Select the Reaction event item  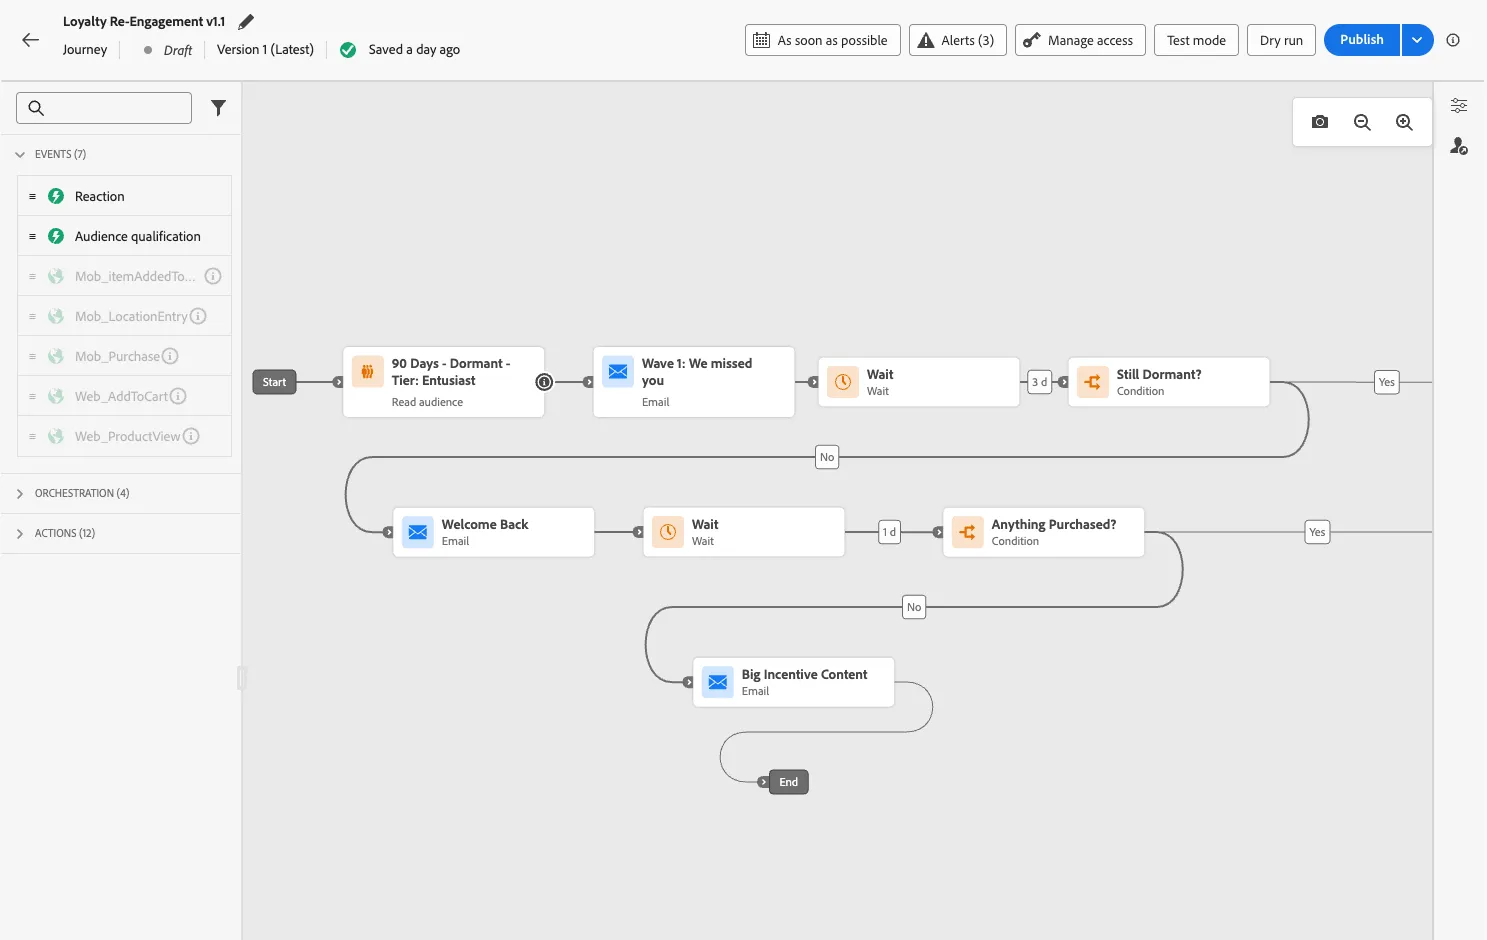click(x=124, y=196)
